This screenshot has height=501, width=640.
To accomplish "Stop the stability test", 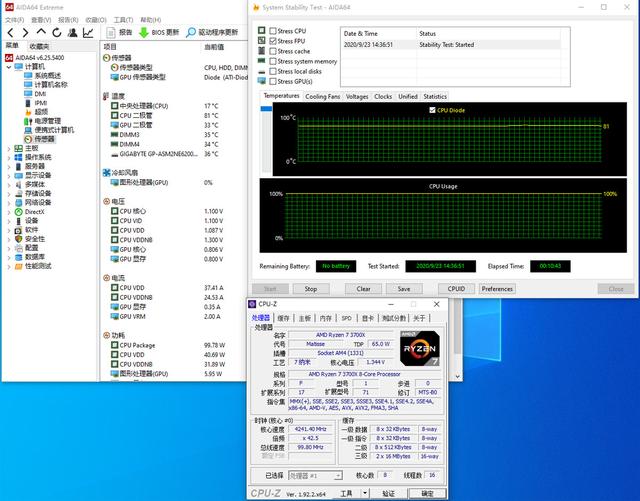I will pos(311,289).
